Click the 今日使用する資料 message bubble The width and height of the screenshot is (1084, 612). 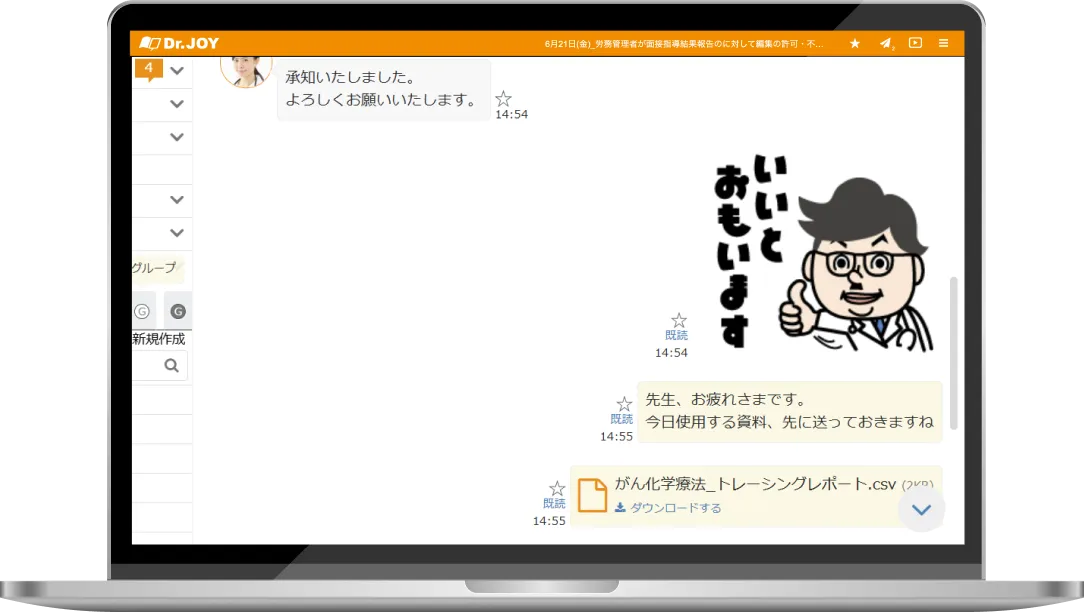pos(789,411)
